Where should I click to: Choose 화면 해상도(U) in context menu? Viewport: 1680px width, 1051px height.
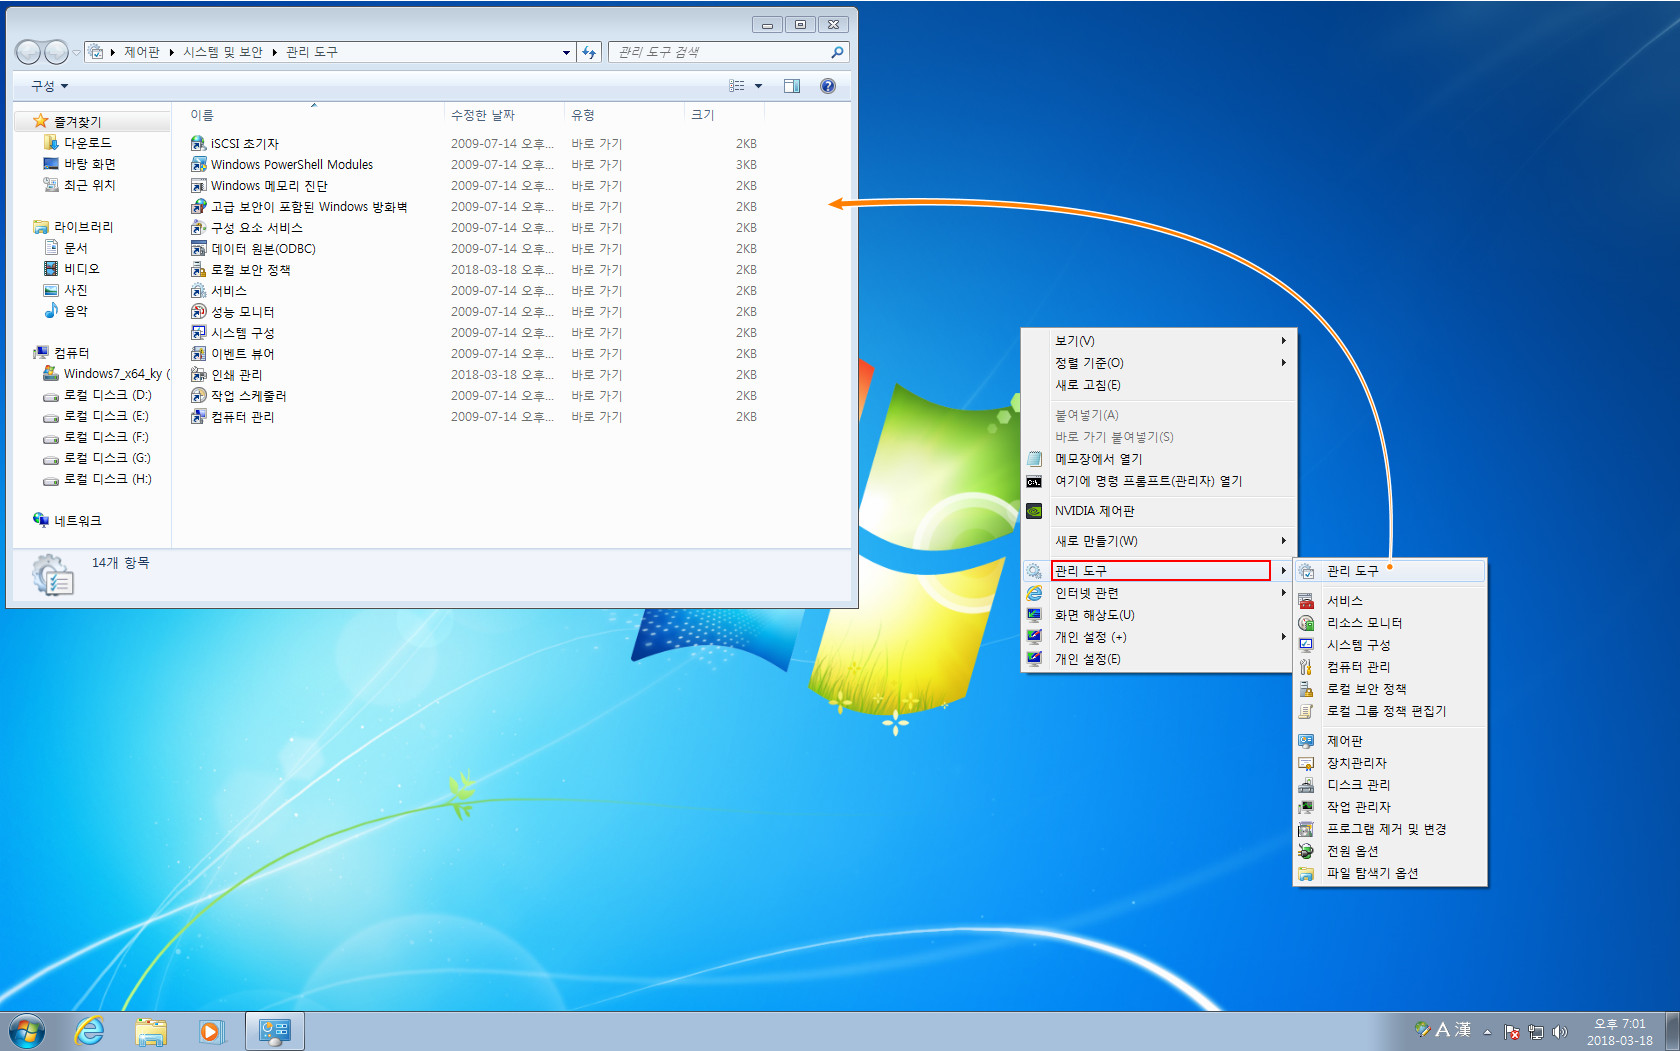pyautogui.click(x=1158, y=615)
